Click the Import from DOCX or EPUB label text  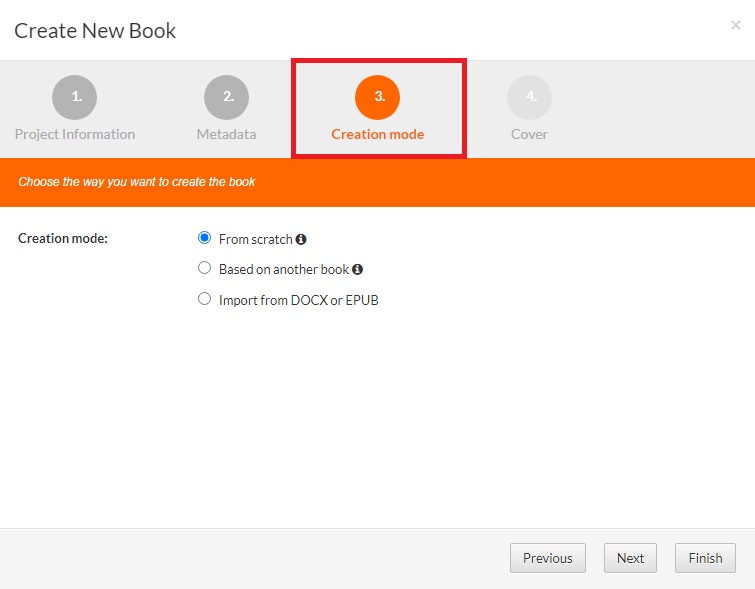[298, 300]
